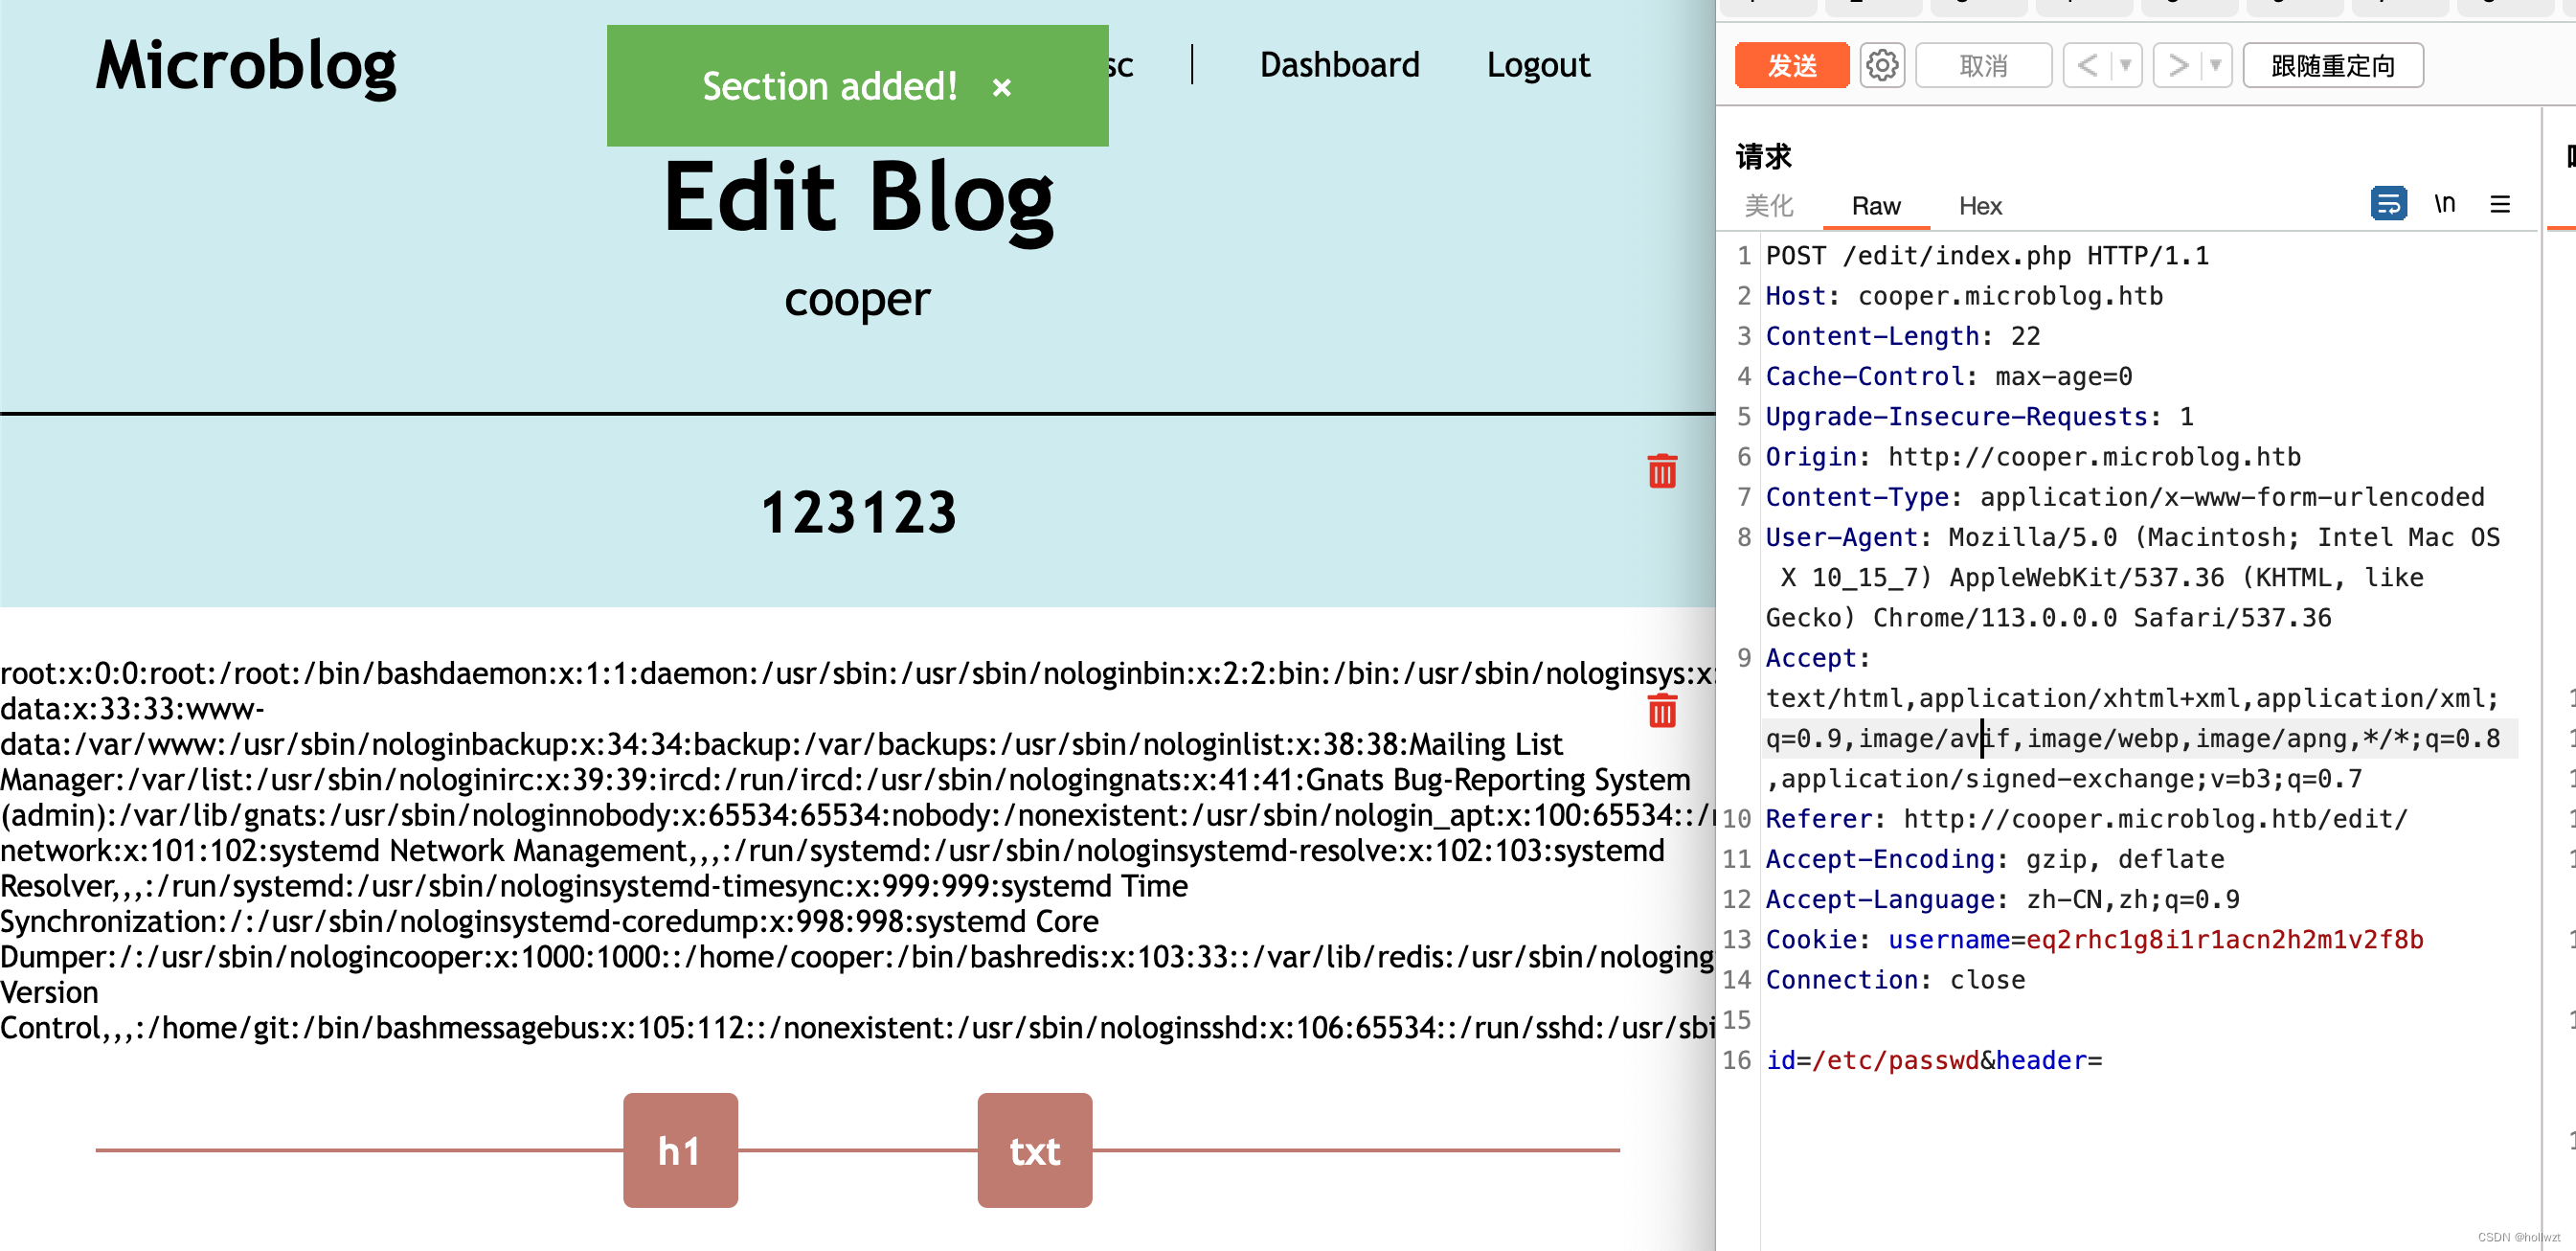Screen dimensions: 2576x1251
Task: Click the 跟随重定向 follow redirect button
Action: point(2332,66)
